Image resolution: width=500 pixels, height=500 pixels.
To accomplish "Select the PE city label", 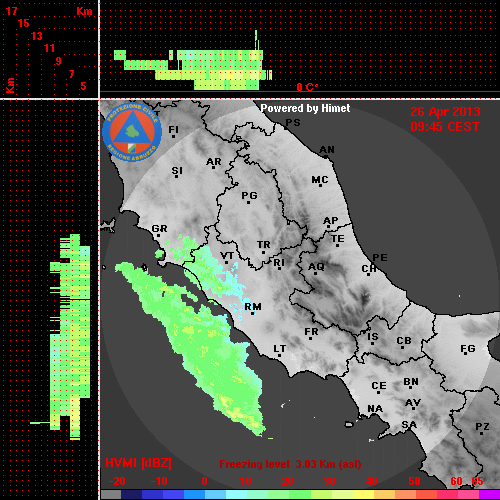I will tap(380, 257).
